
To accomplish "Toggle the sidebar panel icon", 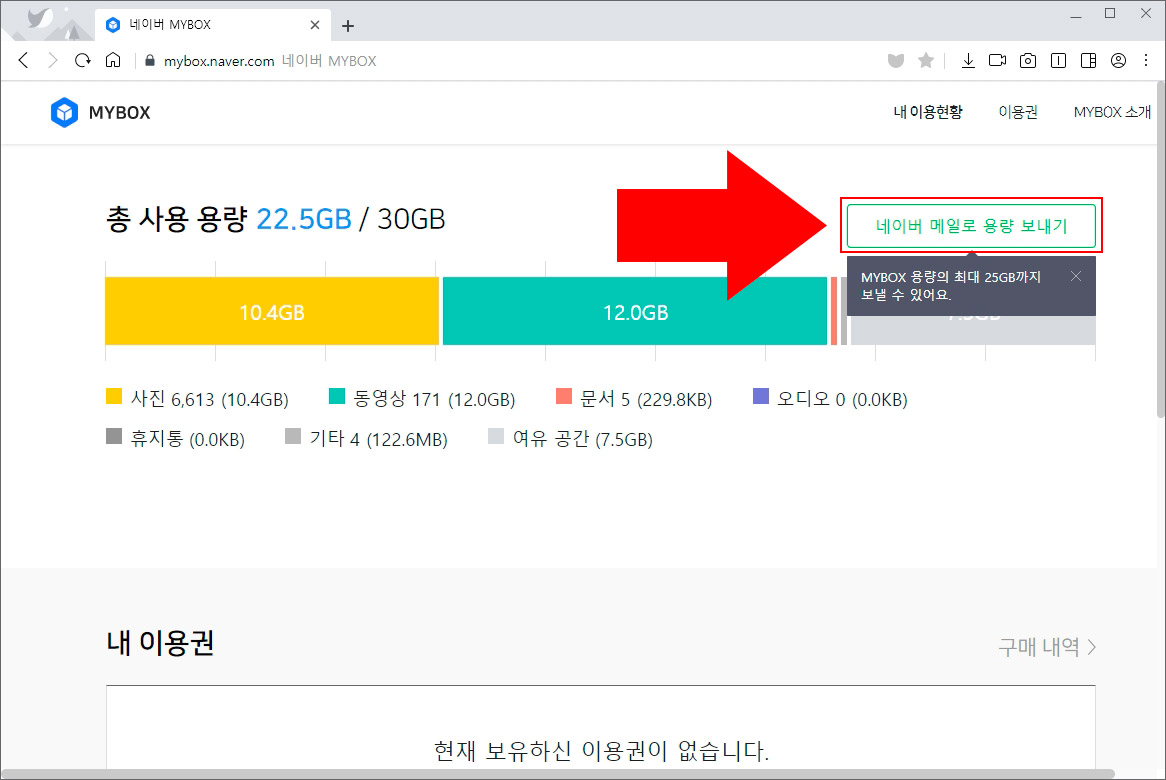I will point(1058,60).
